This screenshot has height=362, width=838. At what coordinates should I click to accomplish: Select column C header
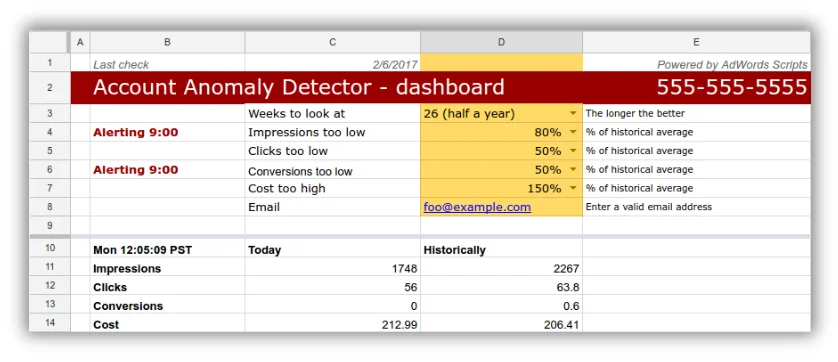point(332,42)
